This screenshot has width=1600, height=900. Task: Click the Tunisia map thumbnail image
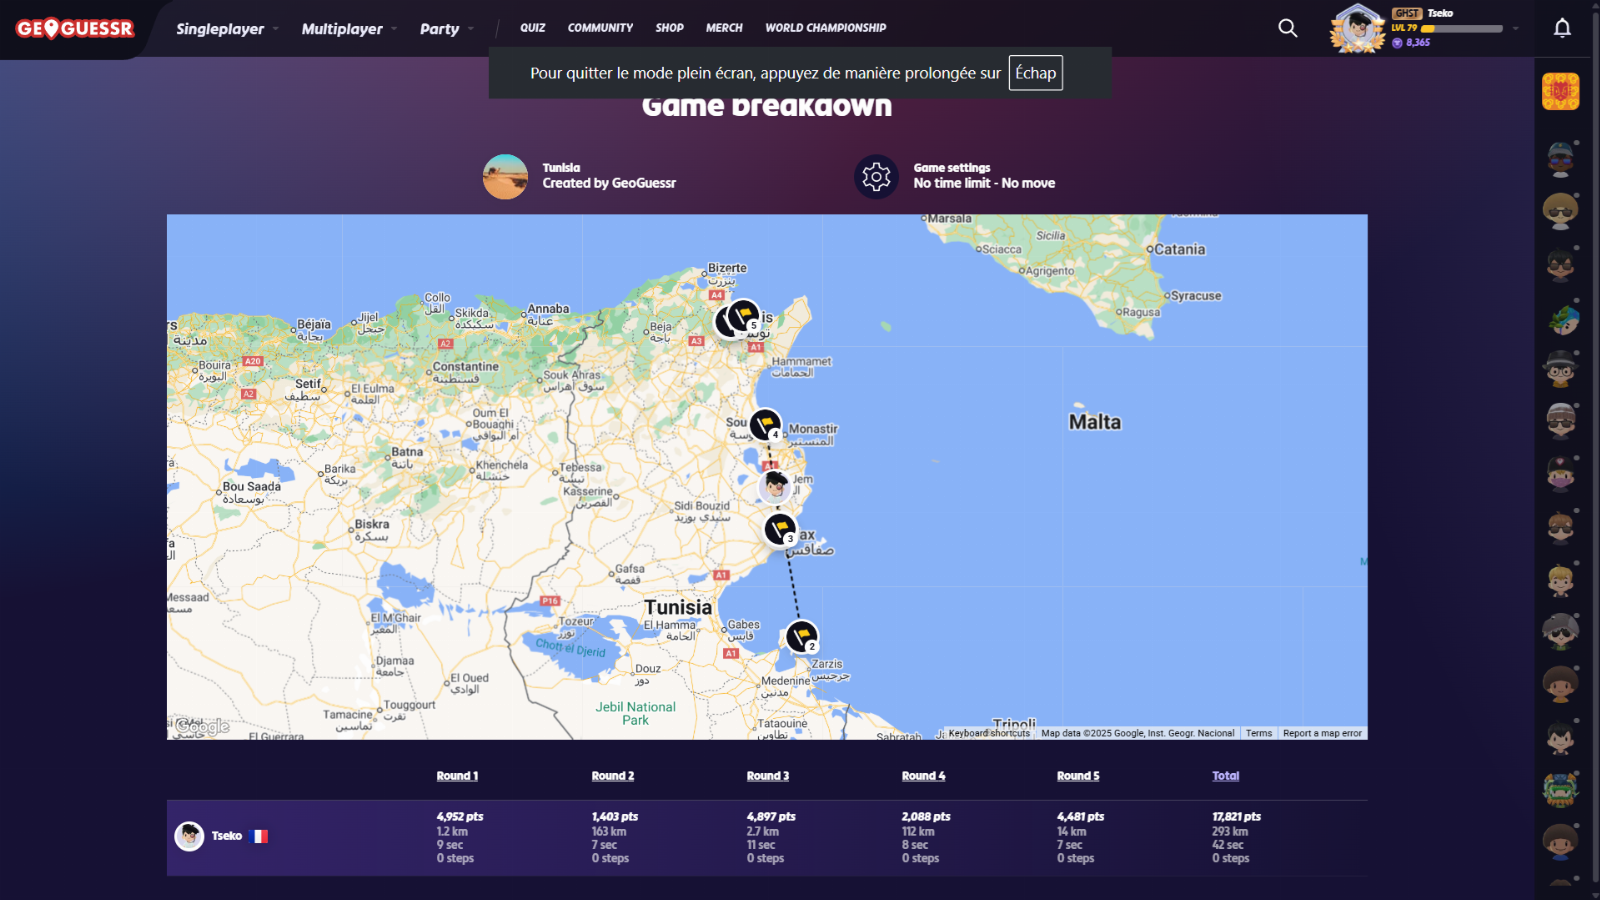[505, 177]
